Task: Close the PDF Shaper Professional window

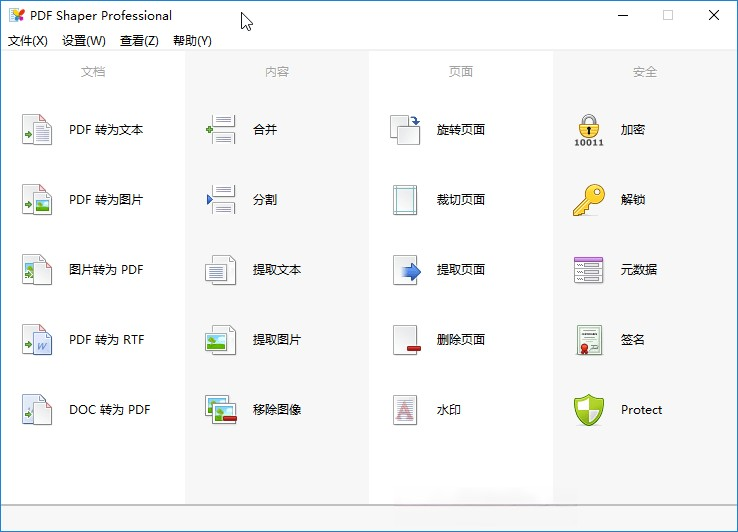Action: pyautogui.click(x=714, y=15)
